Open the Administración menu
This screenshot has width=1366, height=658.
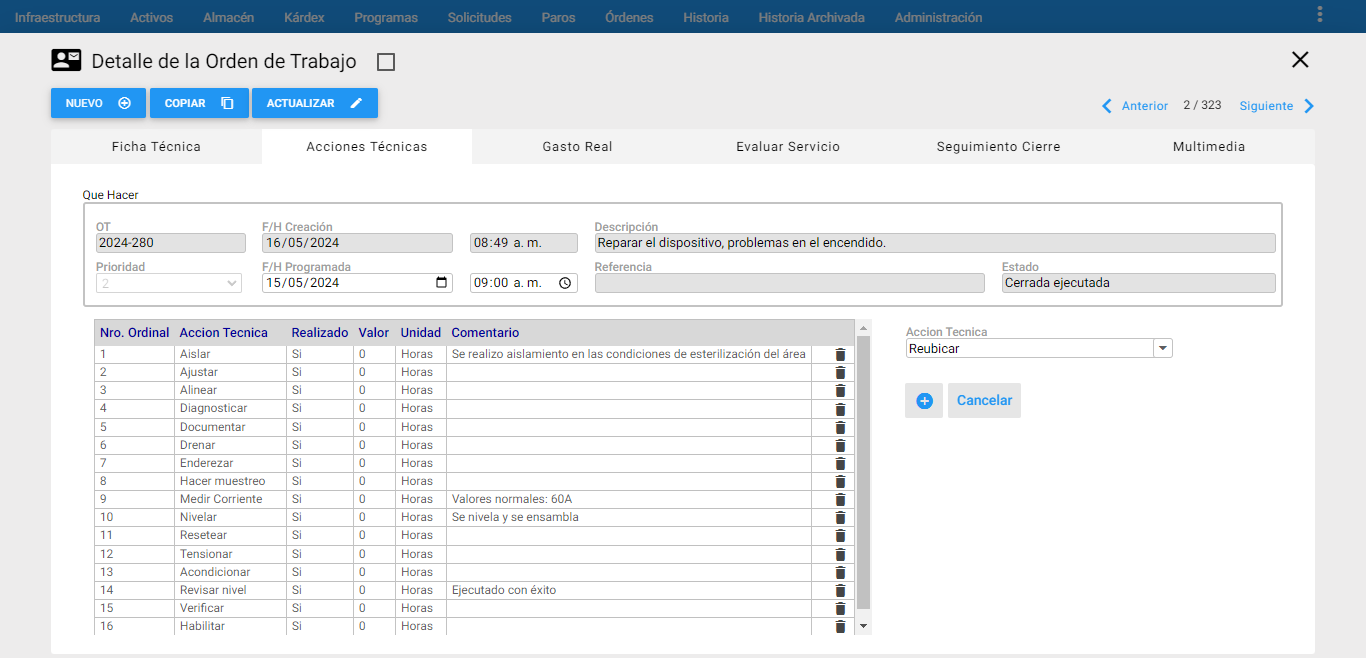tap(938, 17)
